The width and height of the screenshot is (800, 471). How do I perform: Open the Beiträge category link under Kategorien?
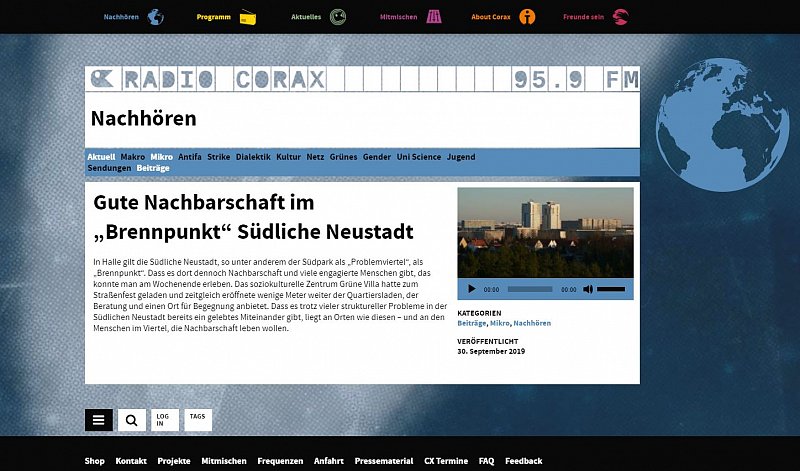coord(471,323)
